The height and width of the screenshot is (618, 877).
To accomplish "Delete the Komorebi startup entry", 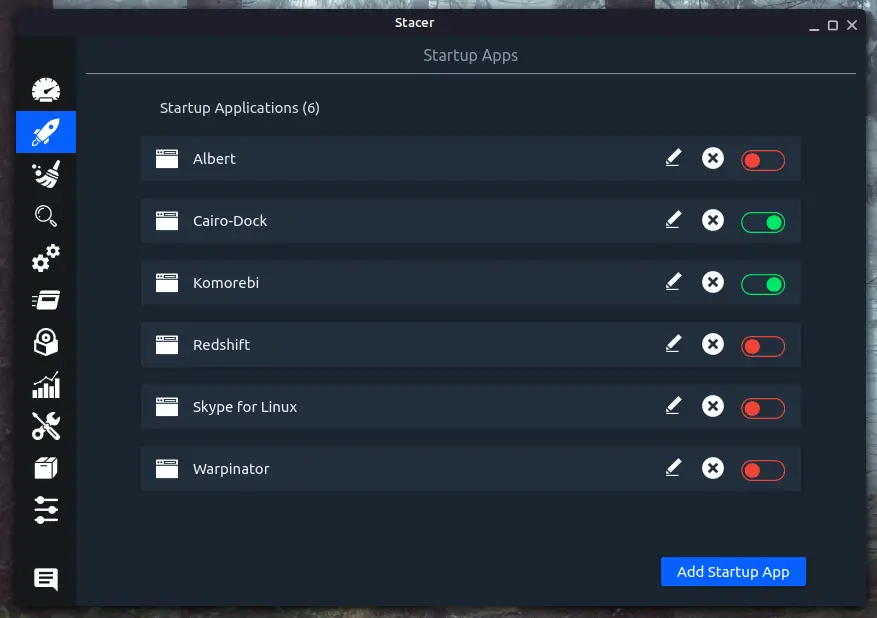I will [x=713, y=282].
